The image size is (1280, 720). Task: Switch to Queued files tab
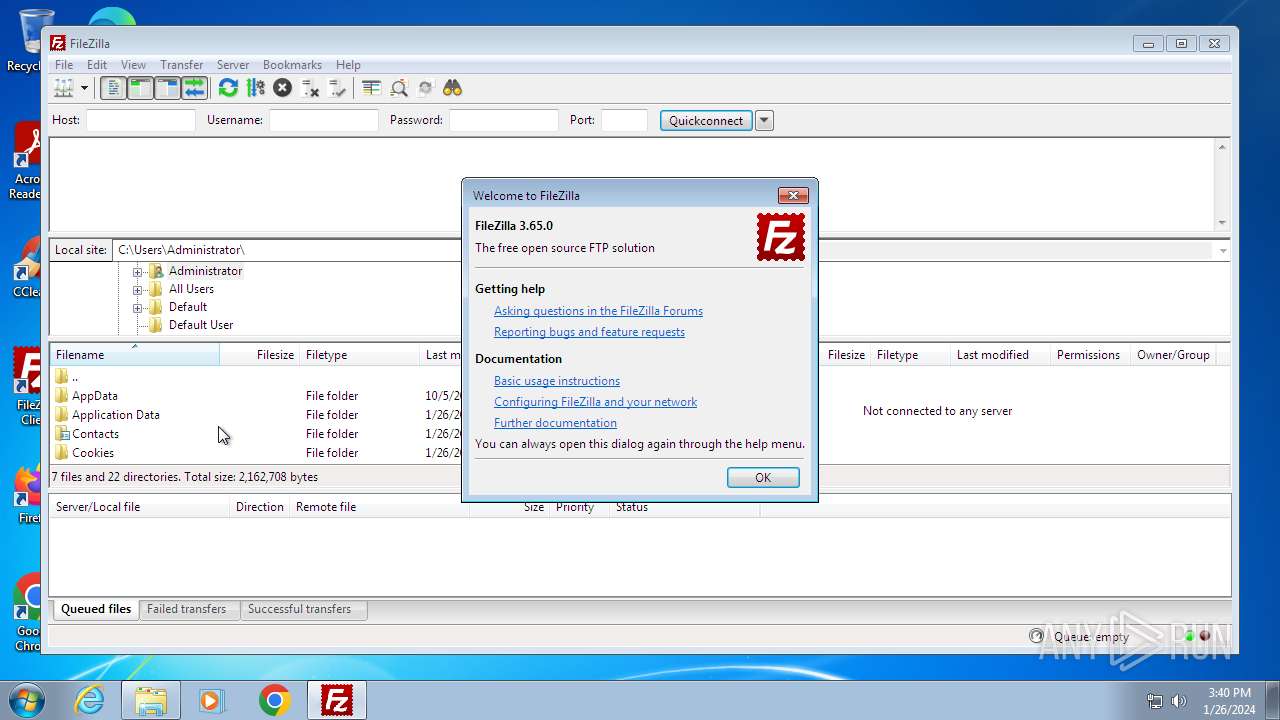click(x=96, y=609)
